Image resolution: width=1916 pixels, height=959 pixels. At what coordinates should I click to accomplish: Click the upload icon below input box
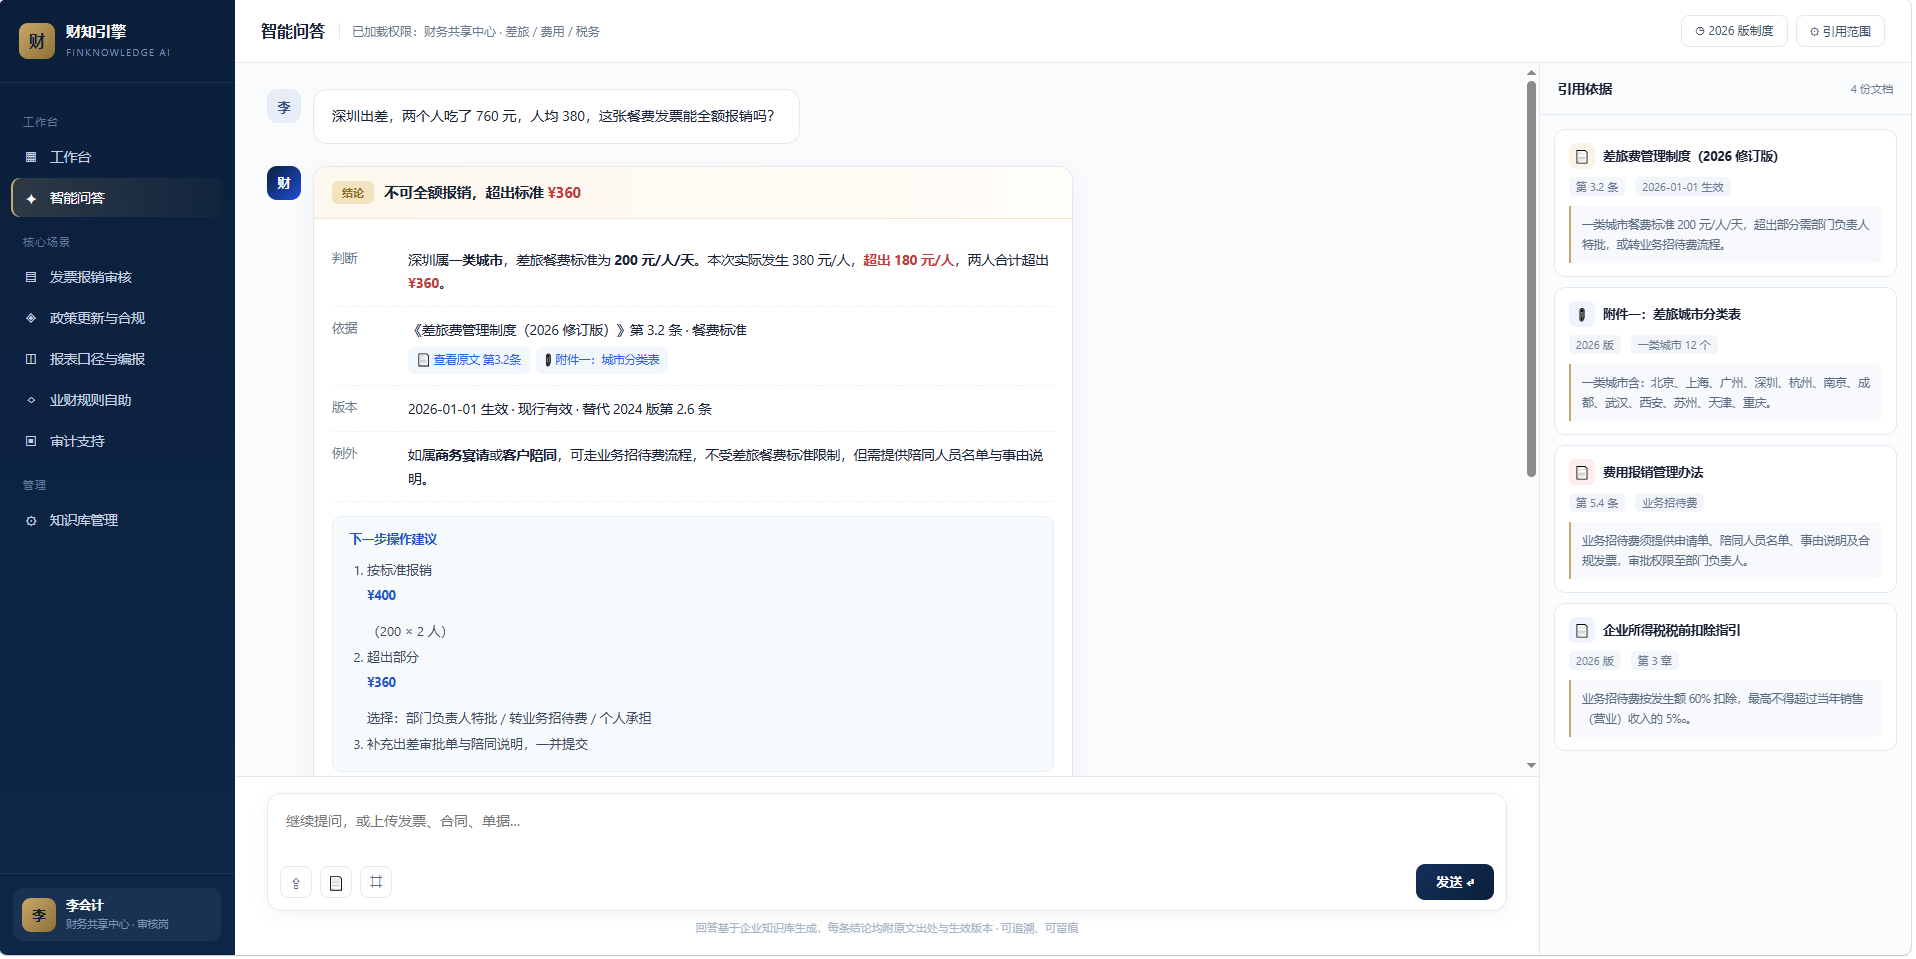296,882
